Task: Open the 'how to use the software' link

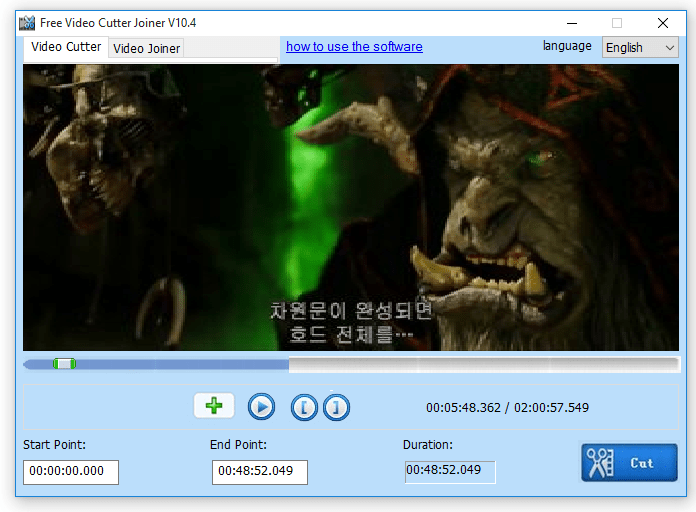Action: click(x=354, y=47)
